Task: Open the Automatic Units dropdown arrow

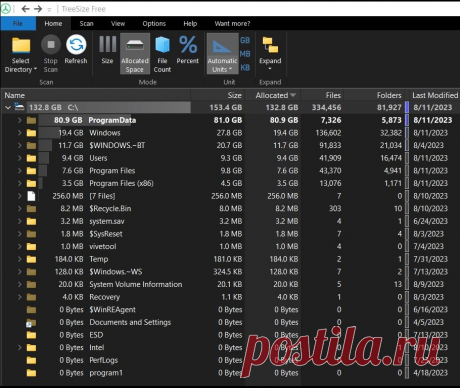Action: (x=230, y=69)
